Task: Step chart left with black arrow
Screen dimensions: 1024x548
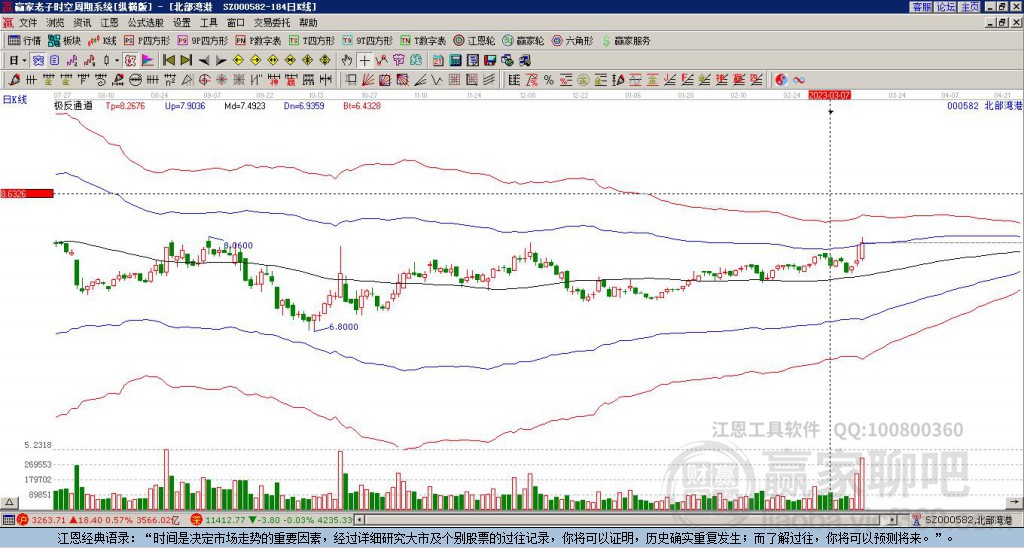Action: 204,61
